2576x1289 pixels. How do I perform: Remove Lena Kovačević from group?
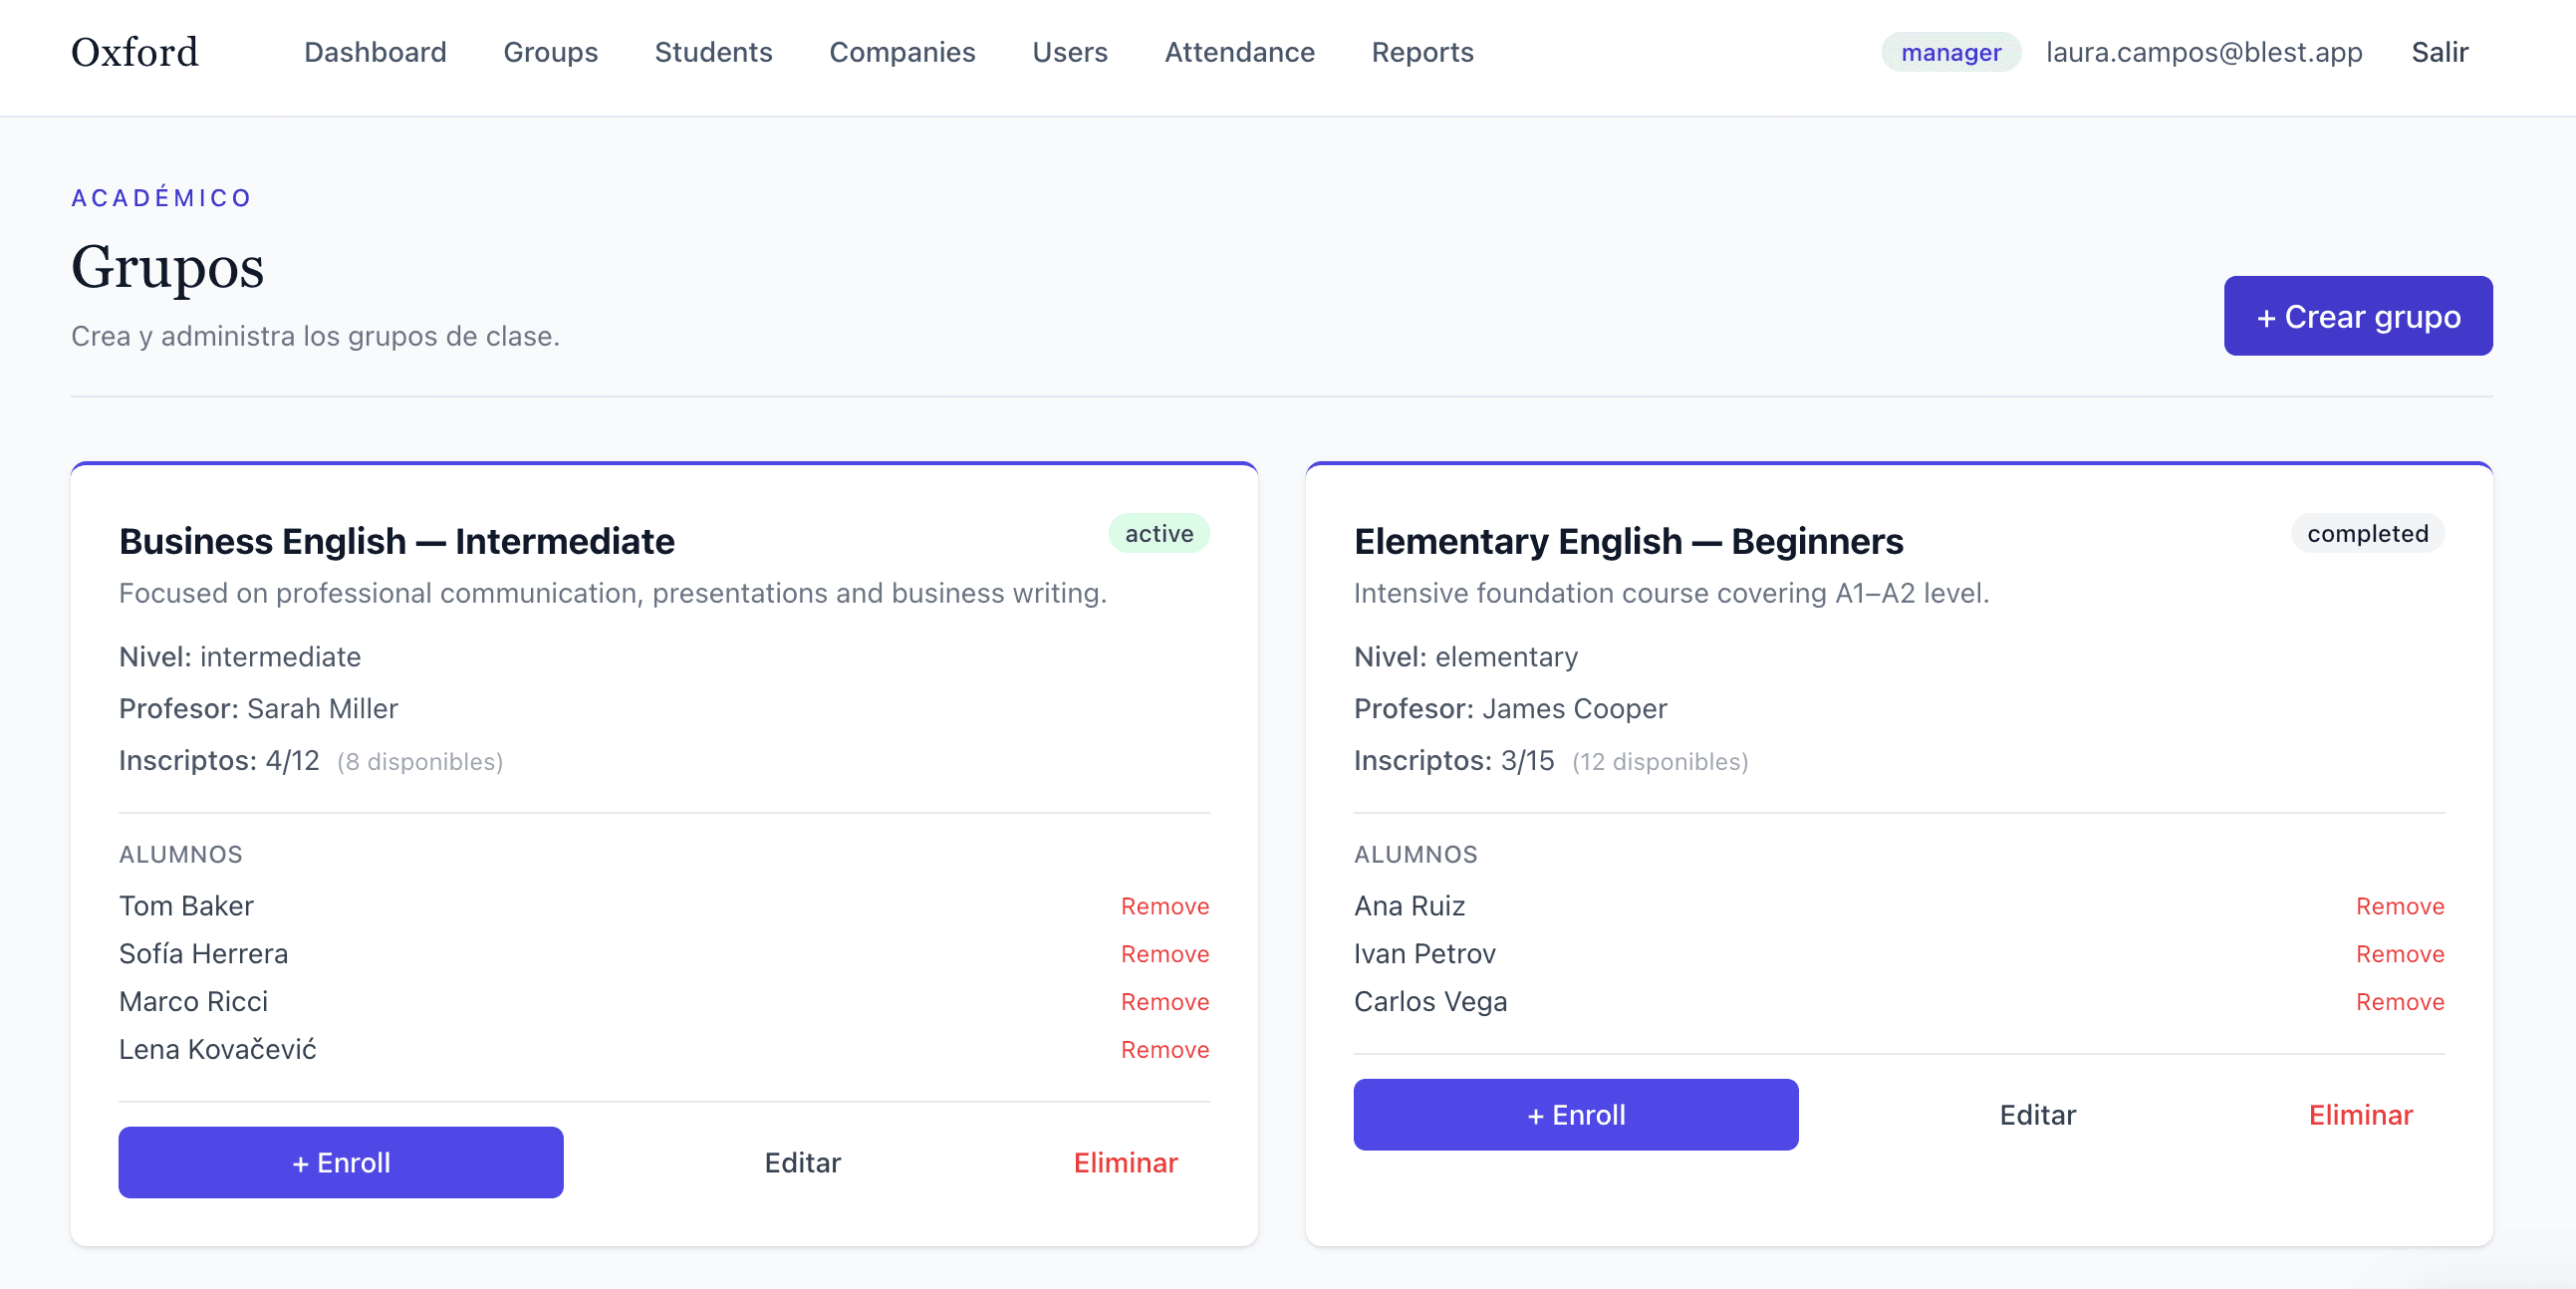point(1164,1050)
